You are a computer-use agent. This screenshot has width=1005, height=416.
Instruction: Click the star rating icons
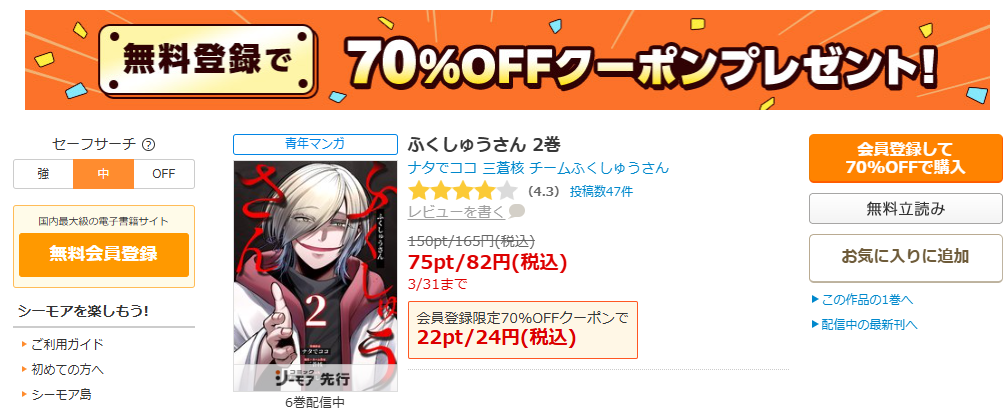(x=462, y=191)
